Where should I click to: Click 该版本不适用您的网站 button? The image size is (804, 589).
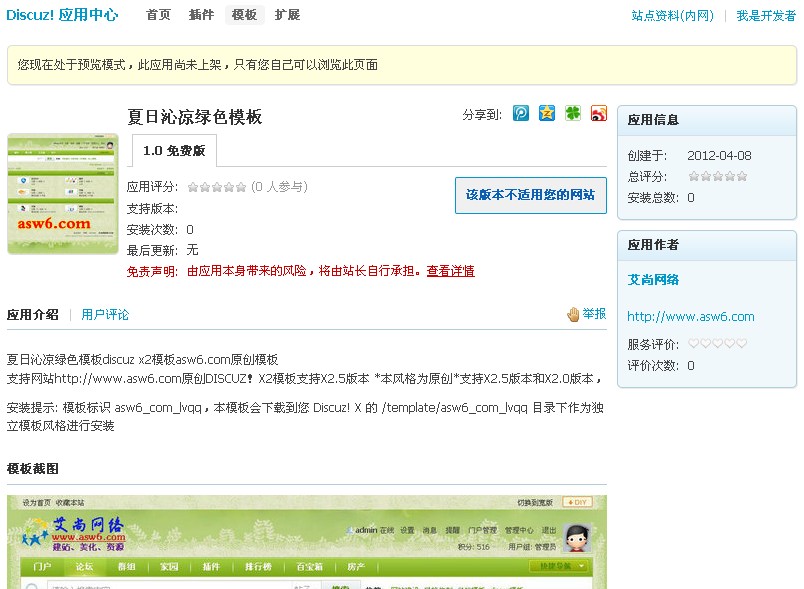pyautogui.click(x=531, y=195)
